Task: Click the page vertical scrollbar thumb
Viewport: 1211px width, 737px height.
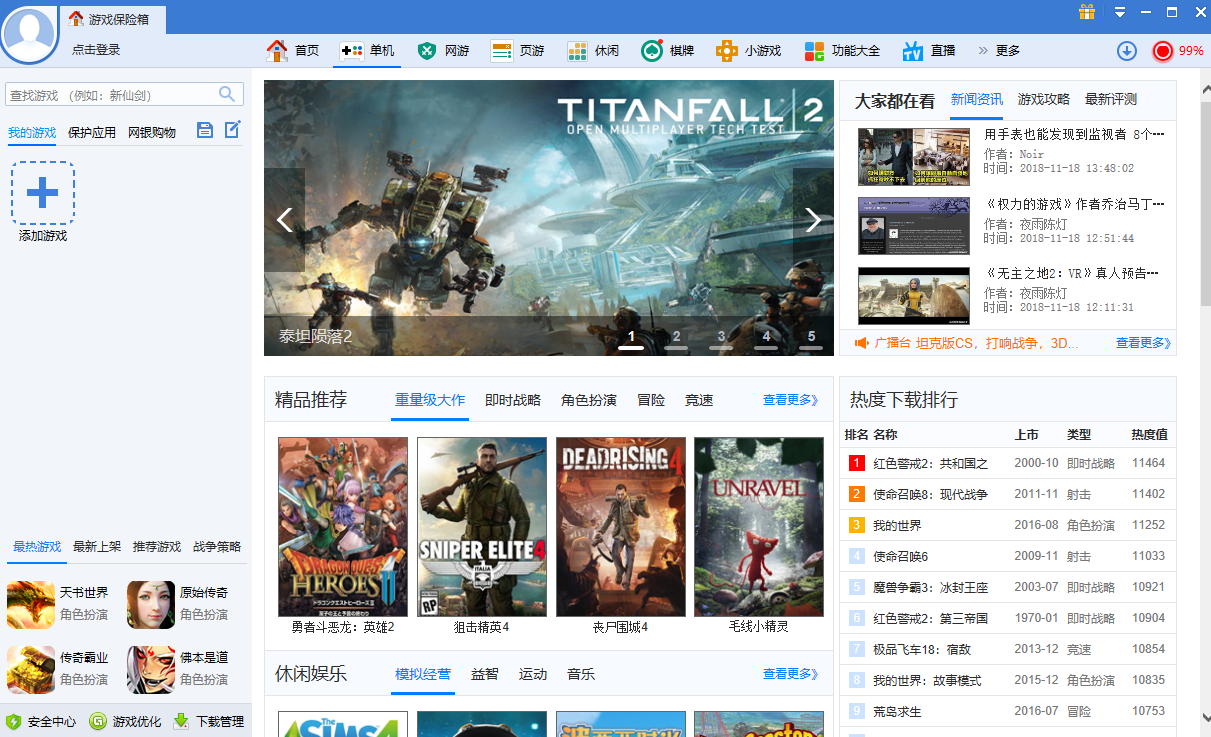Action: [1205, 202]
